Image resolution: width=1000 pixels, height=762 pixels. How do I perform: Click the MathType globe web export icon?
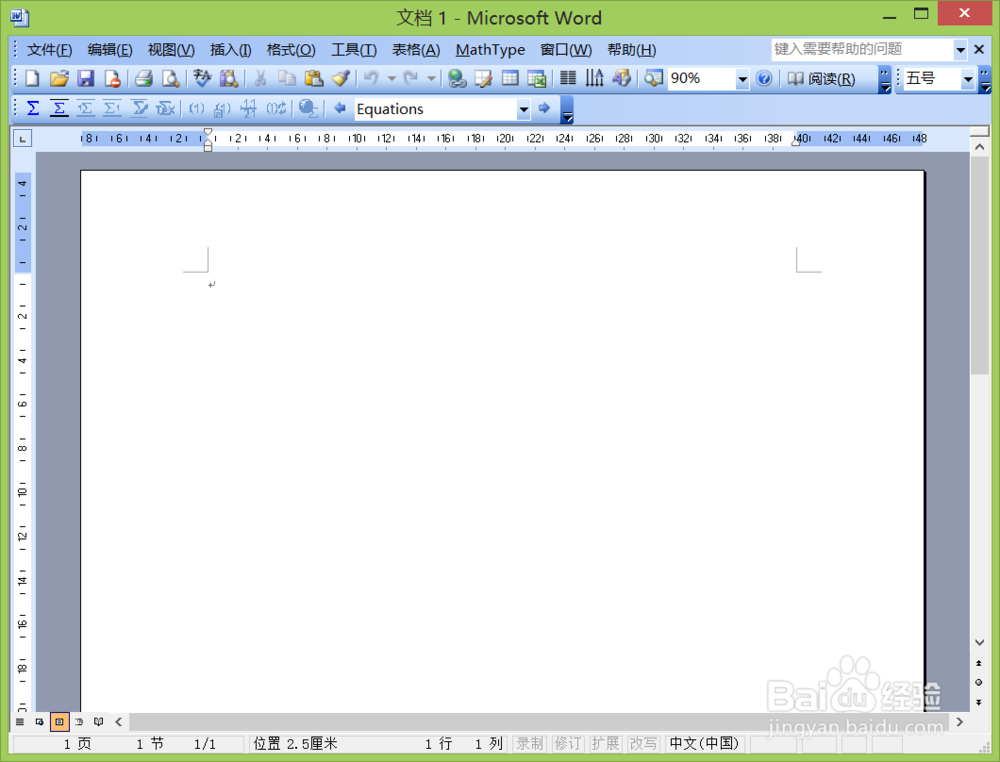309,109
